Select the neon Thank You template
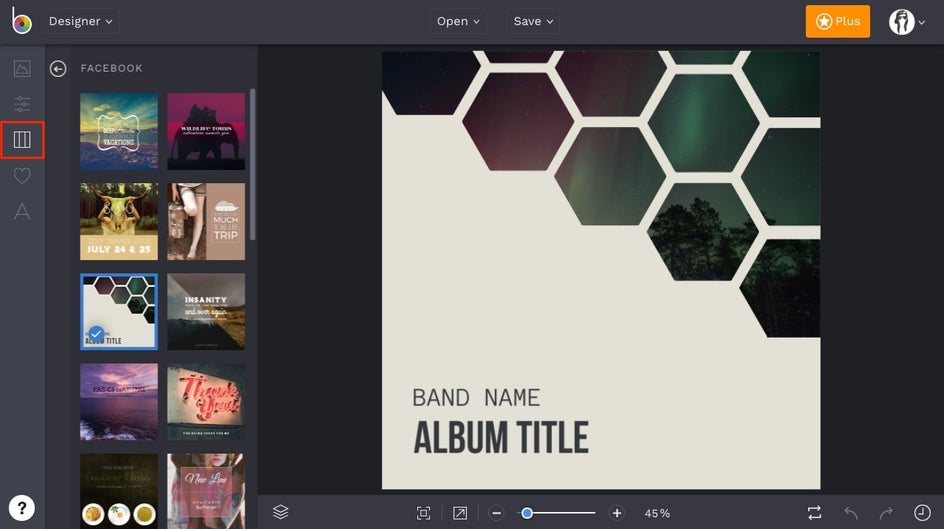The height and width of the screenshot is (529, 944). 206,402
